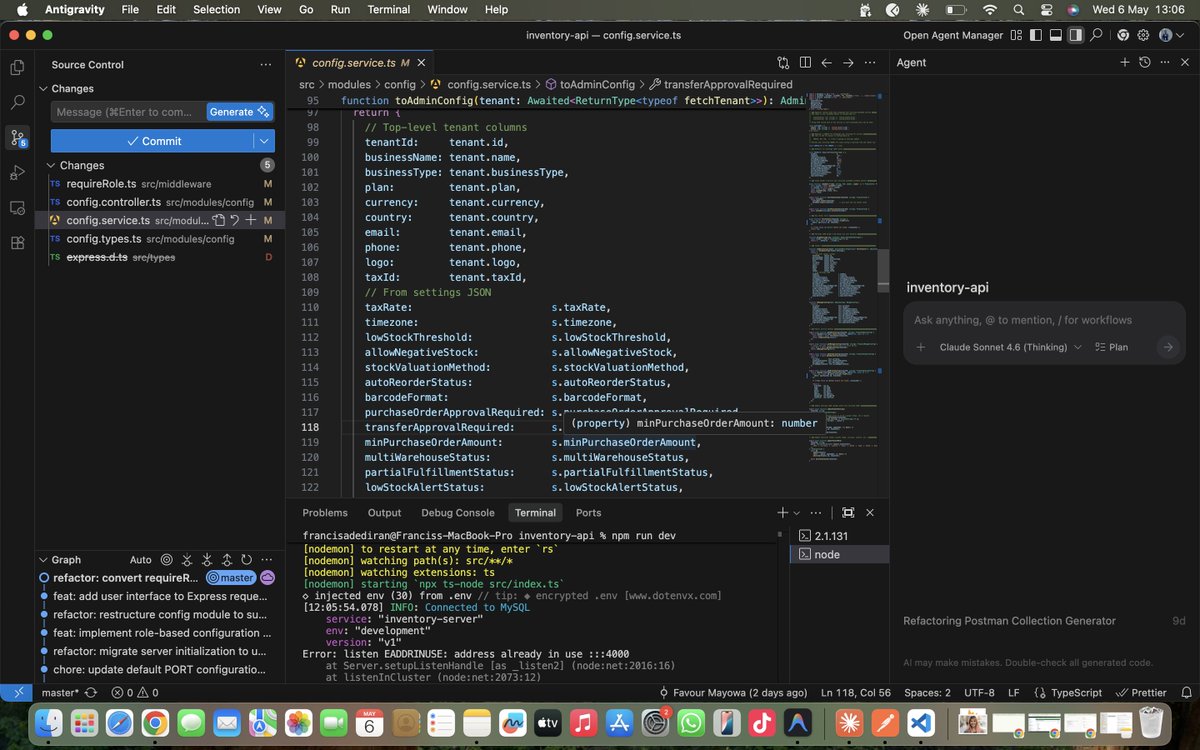Click Open Changes icon in editor toolbar
This screenshot has width=1200, height=750.
[783, 62]
